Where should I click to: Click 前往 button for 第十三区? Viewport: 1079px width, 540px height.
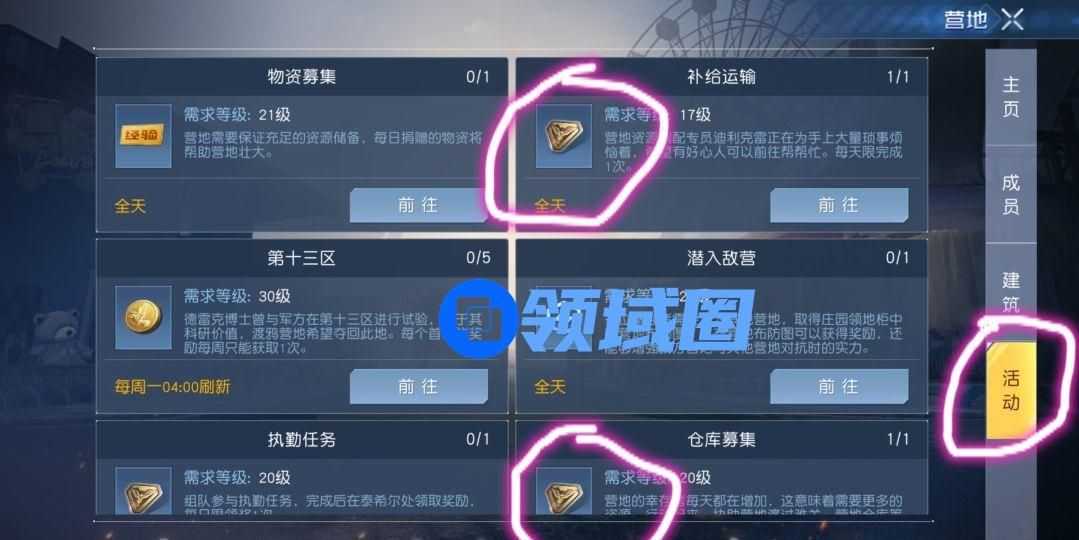[x=418, y=387]
